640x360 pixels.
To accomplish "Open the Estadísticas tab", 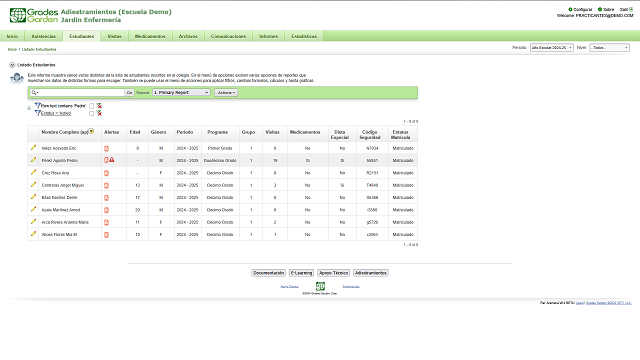I will tap(304, 36).
